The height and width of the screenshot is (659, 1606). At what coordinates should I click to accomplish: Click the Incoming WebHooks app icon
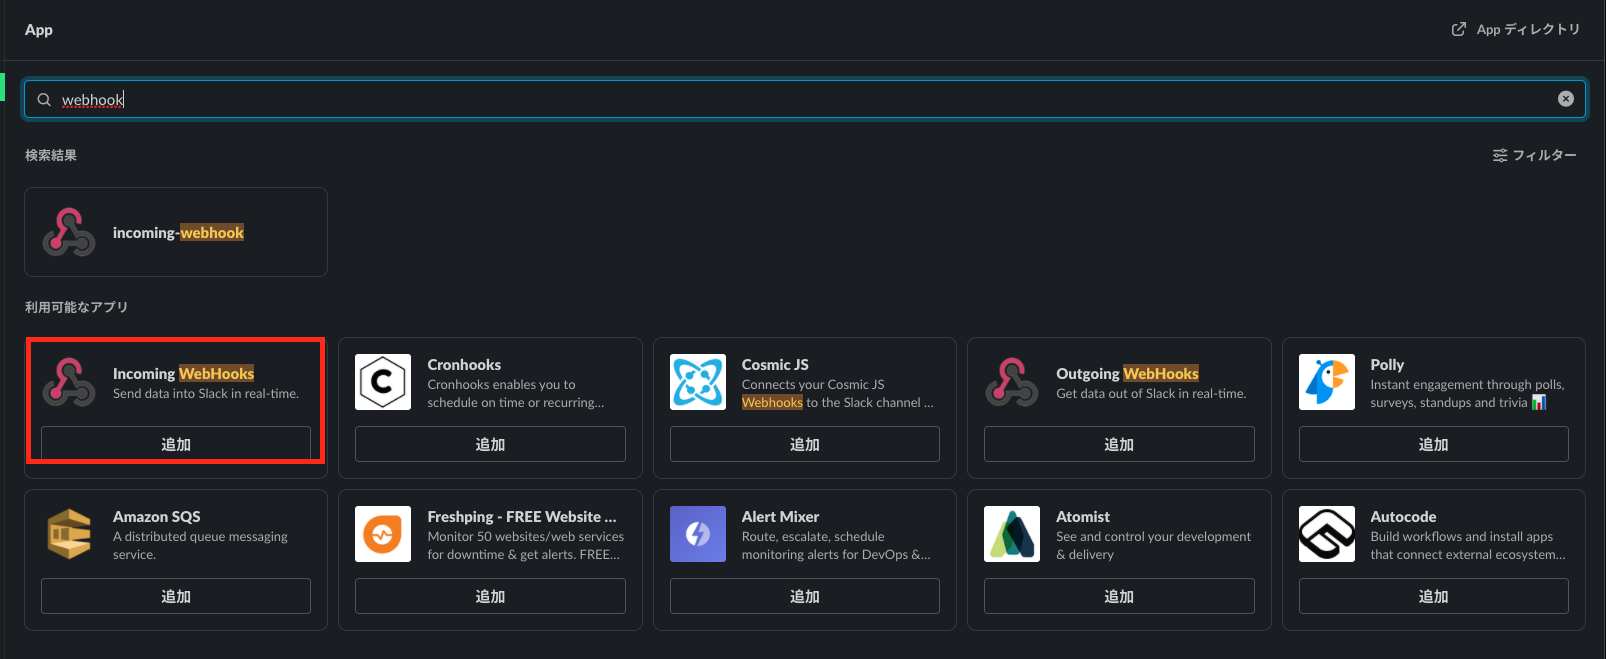69,382
